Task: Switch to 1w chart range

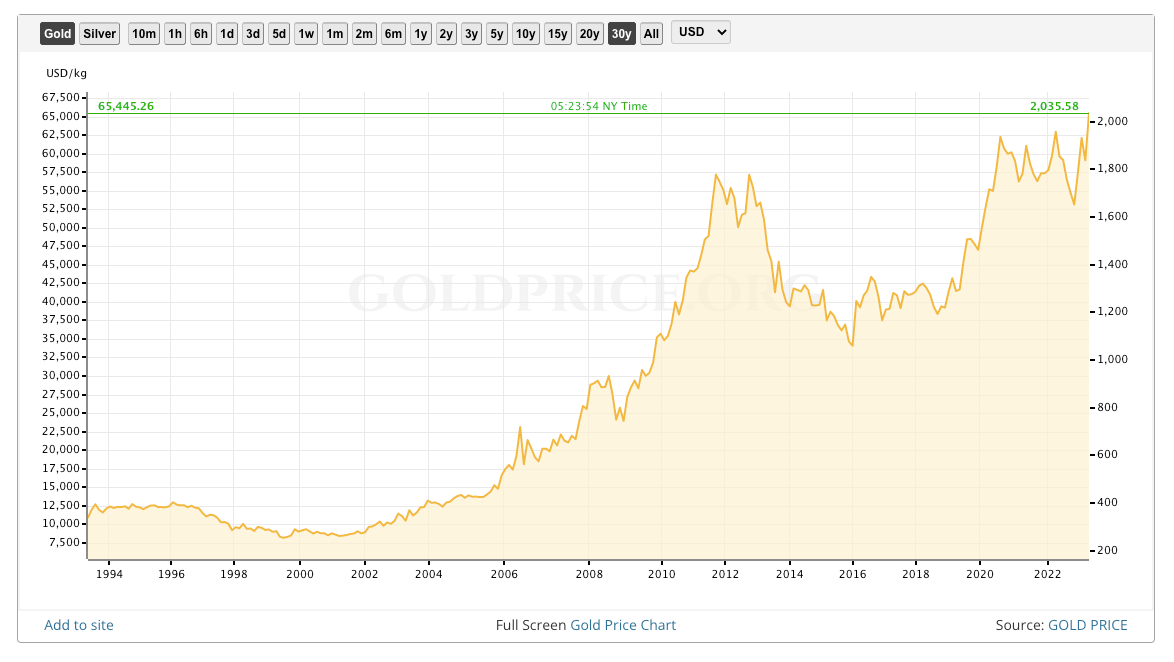Action: (306, 34)
